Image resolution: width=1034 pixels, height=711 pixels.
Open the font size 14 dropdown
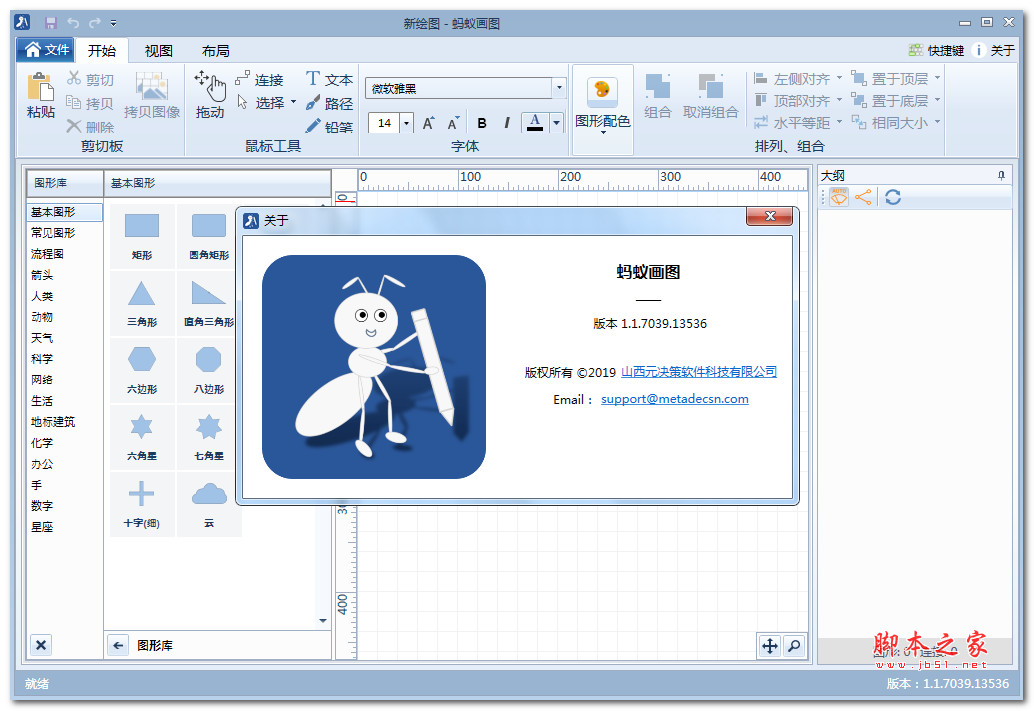tap(407, 123)
